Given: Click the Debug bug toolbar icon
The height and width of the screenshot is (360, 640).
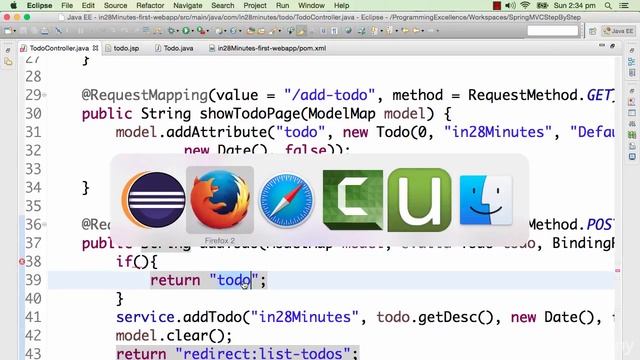Looking at the screenshot, I should (x=171, y=31).
